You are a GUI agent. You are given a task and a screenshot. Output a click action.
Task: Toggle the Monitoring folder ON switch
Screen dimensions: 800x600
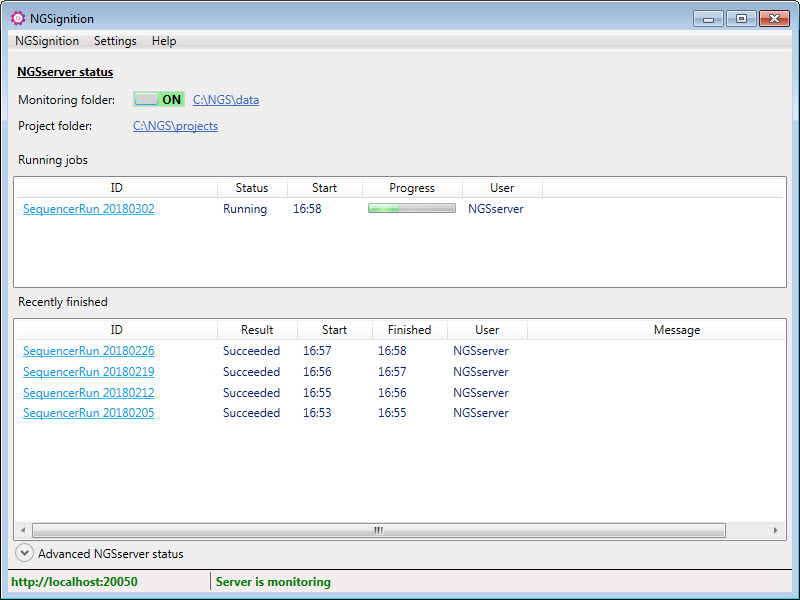click(x=159, y=100)
